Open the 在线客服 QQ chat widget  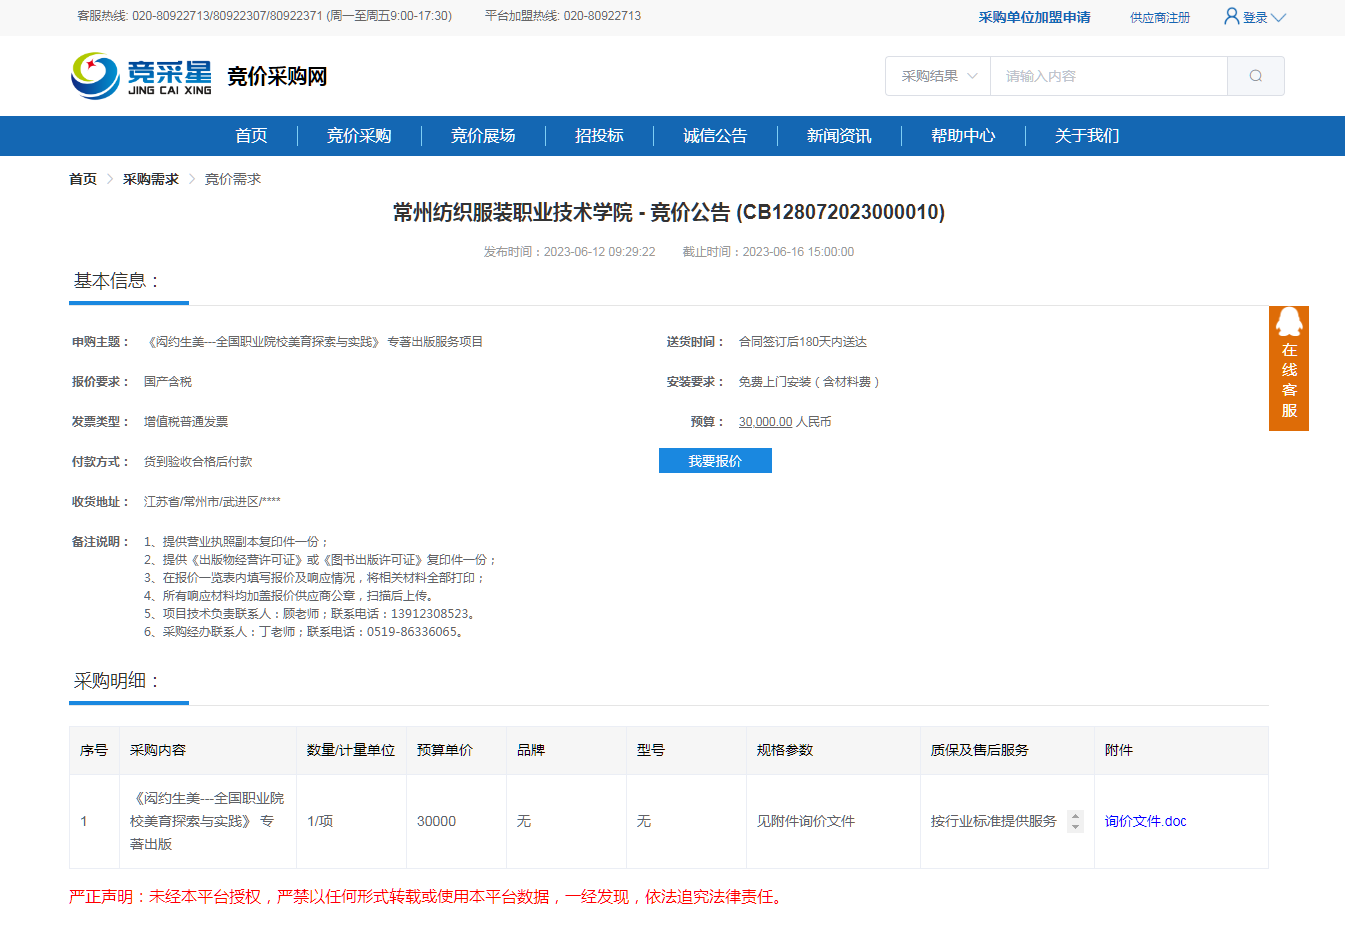tap(1288, 368)
